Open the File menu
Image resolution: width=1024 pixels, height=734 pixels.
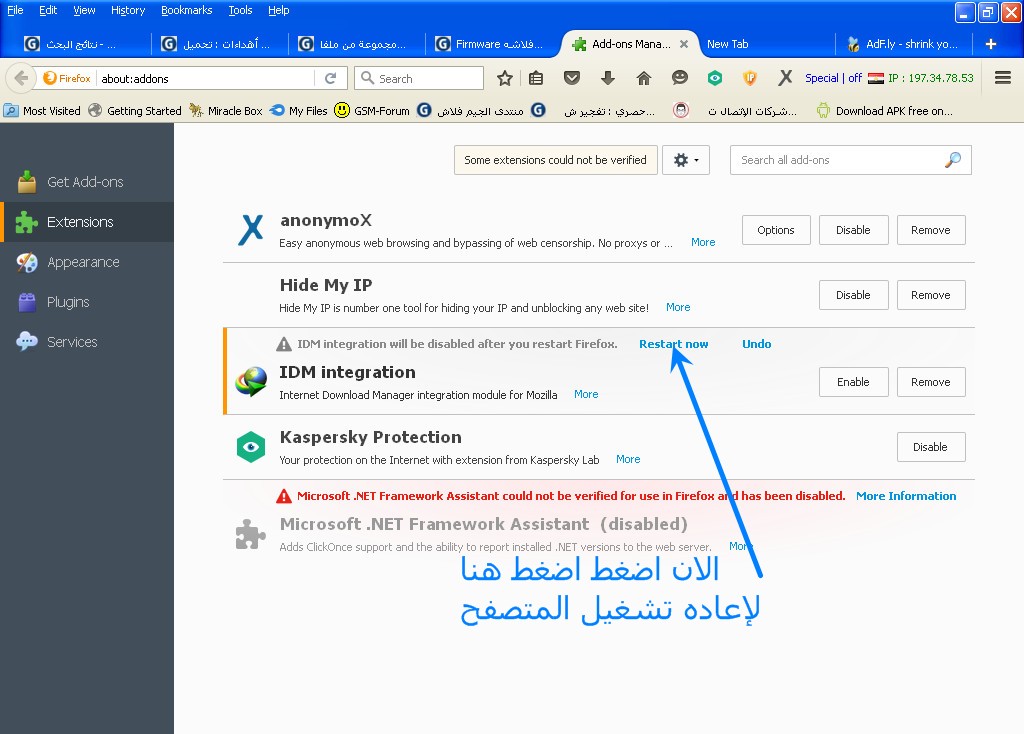pyautogui.click(x=15, y=10)
